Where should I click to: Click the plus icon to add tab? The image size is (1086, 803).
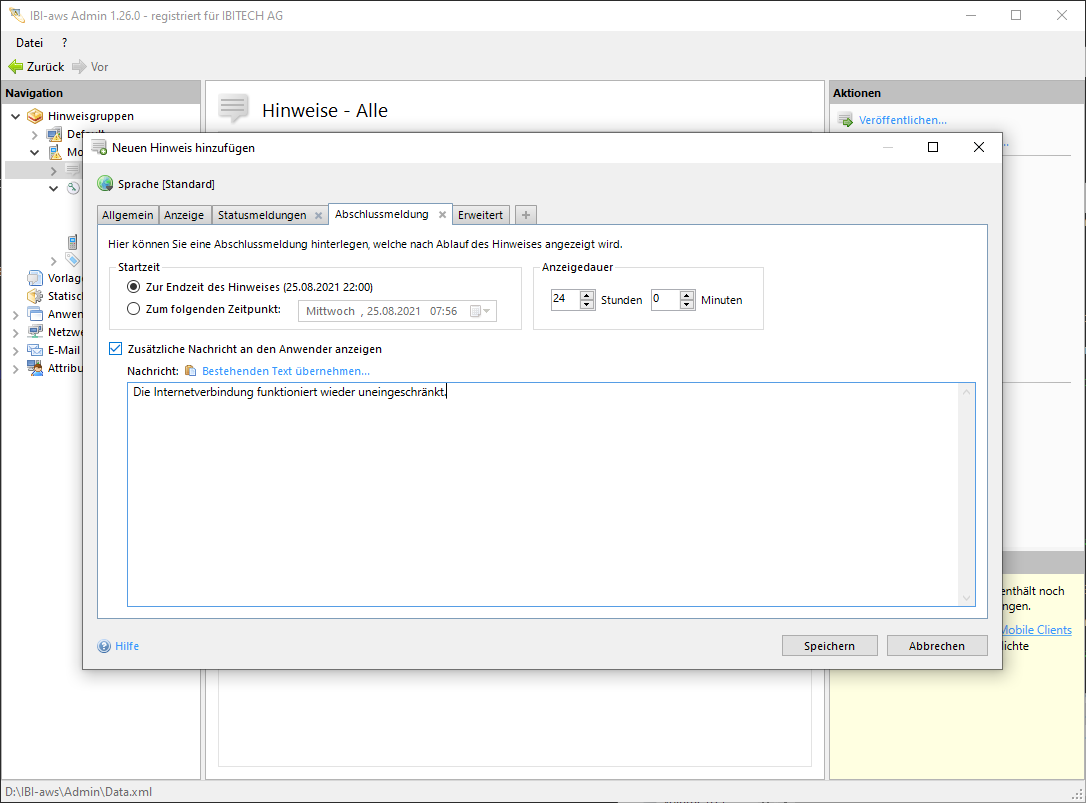pos(526,215)
